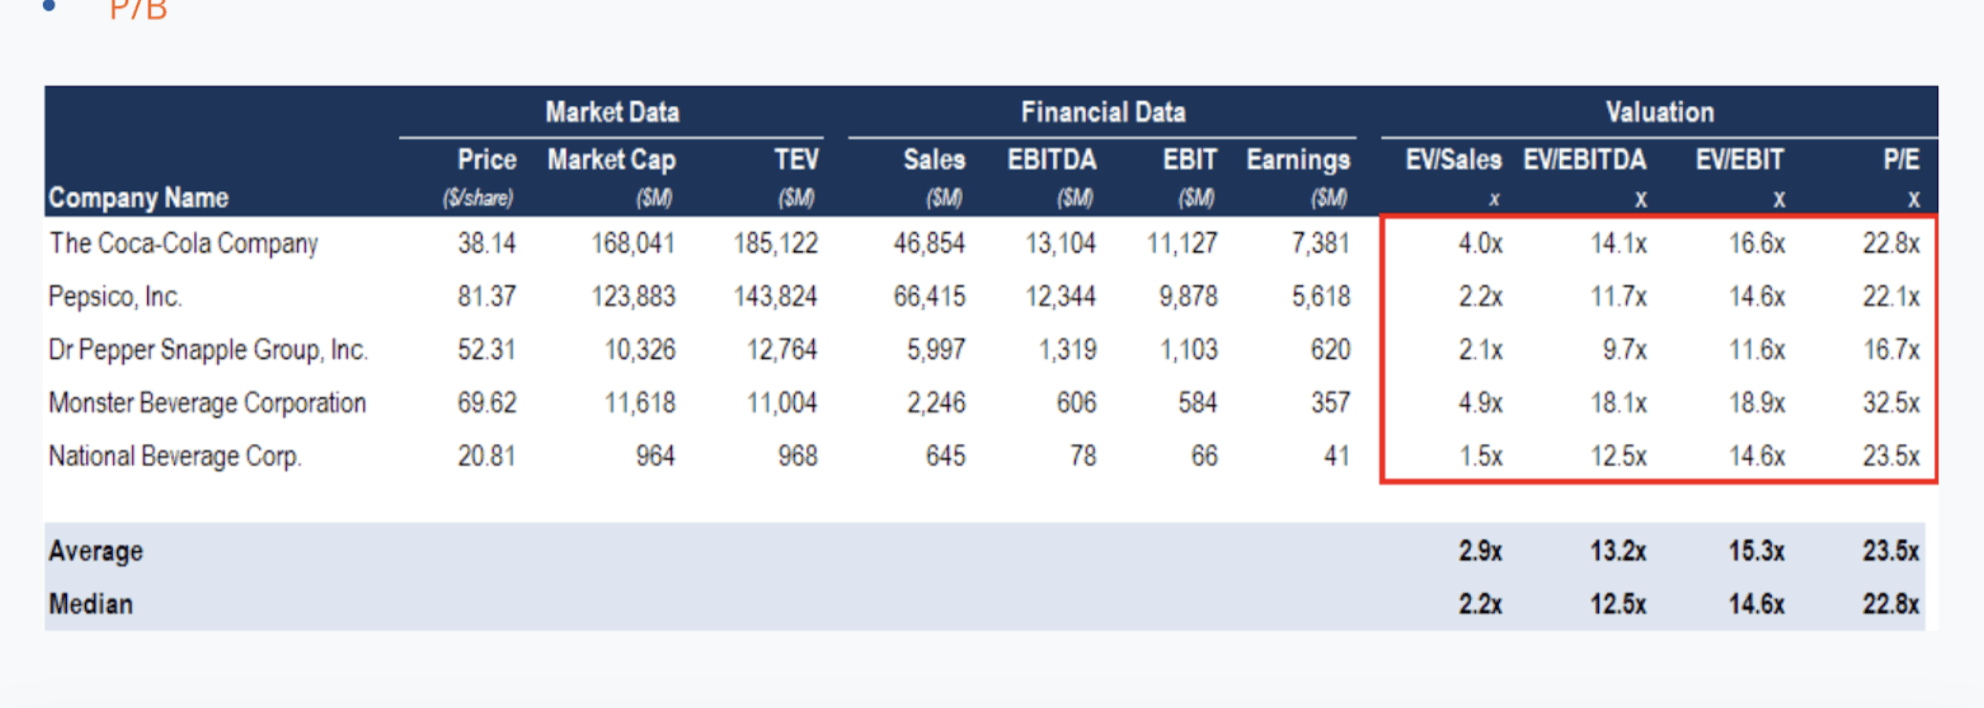Select the TEV column header
Viewport: 1984px width, 708px height.
pos(795,160)
